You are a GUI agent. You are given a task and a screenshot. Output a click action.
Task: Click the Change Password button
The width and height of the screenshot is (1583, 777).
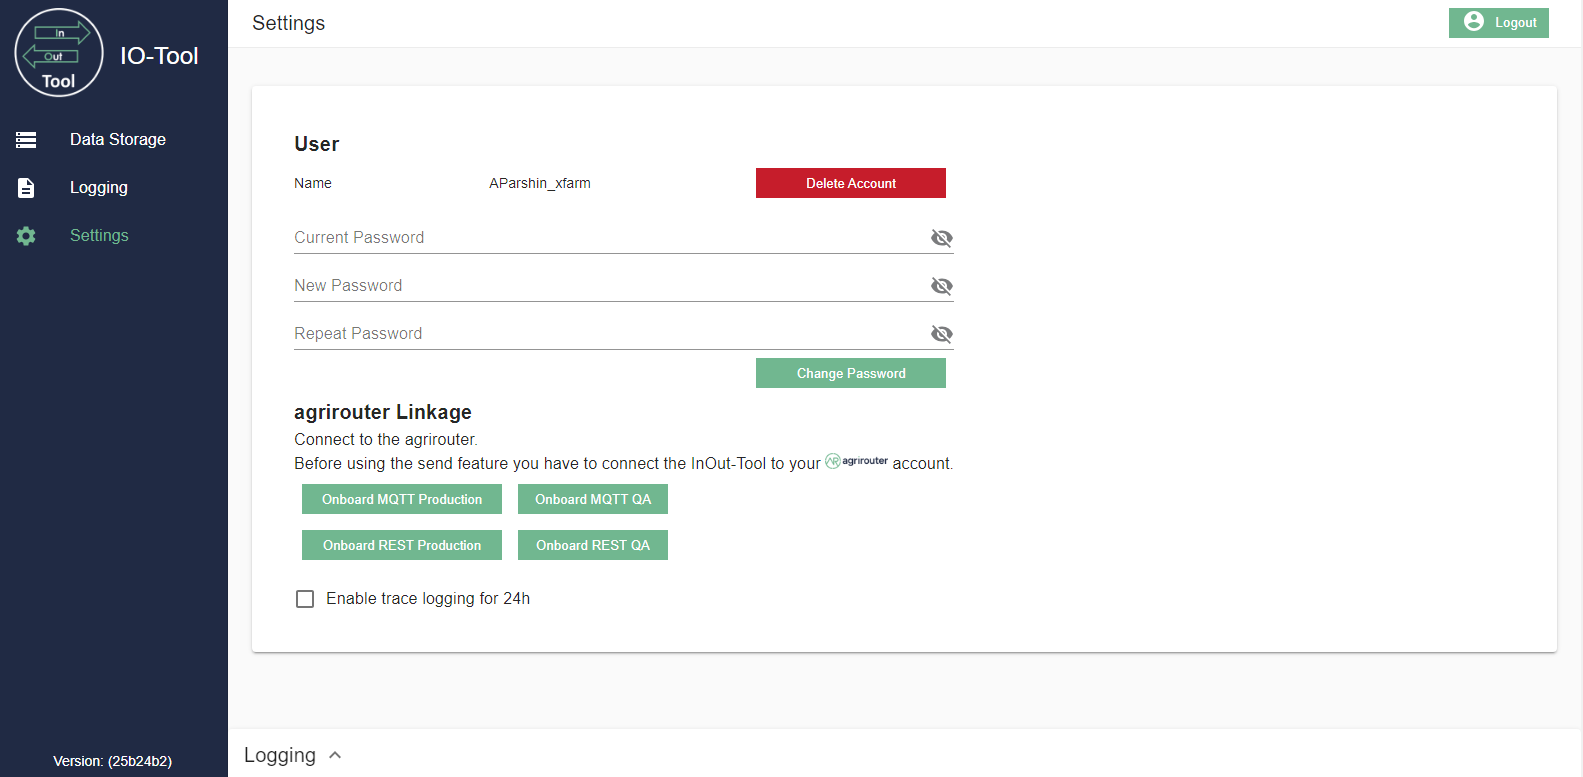coord(851,373)
